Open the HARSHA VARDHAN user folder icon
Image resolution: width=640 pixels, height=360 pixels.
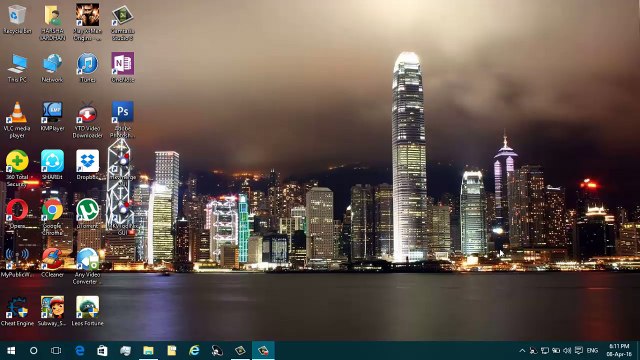[x=52, y=22]
